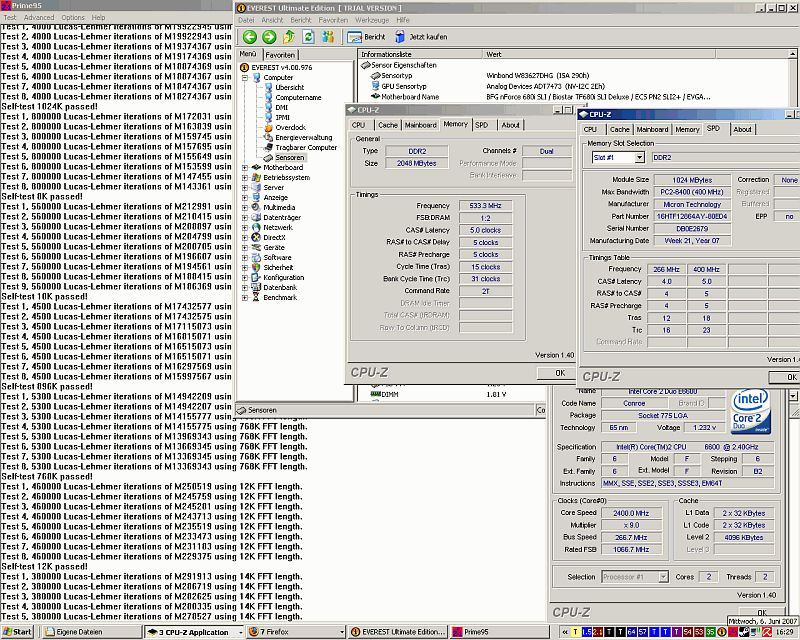Expand the DirectX tree node
The width and height of the screenshot is (800, 640).
(245, 237)
